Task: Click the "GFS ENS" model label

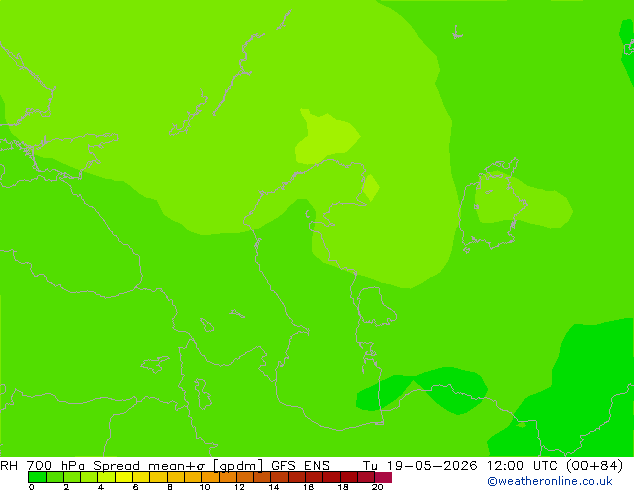Action: tap(300, 466)
